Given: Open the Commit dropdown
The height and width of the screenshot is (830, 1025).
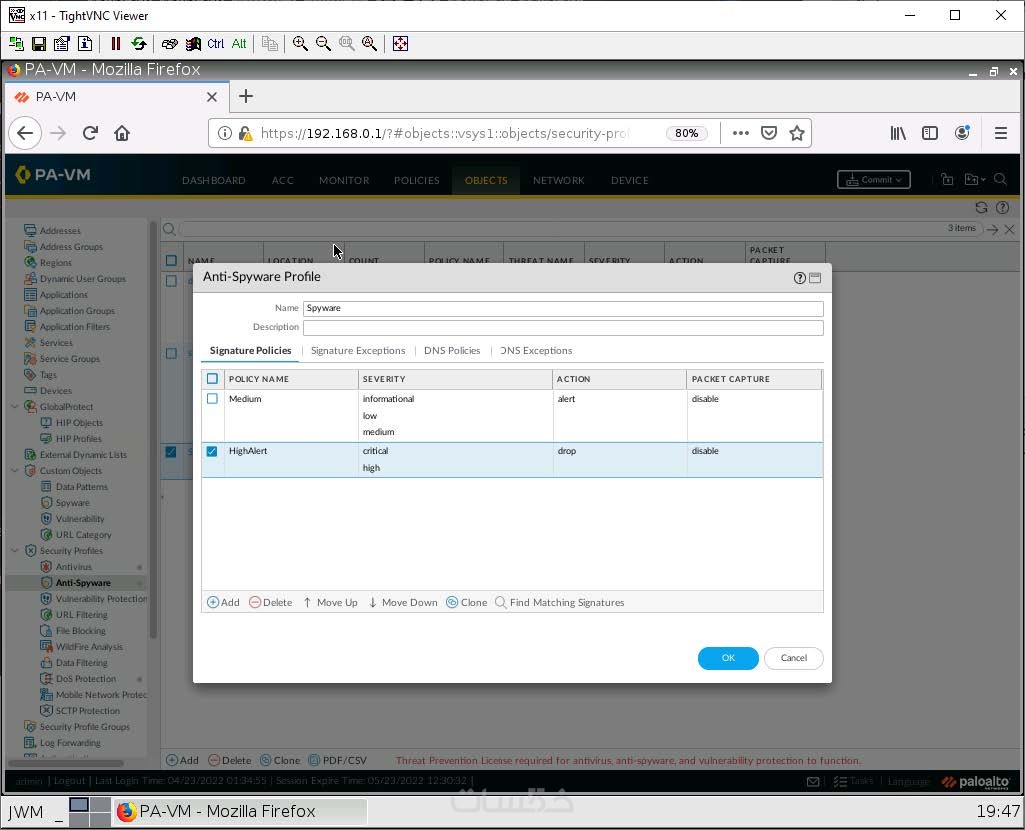Looking at the screenshot, I should pyautogui.click(x=874, y=180).
